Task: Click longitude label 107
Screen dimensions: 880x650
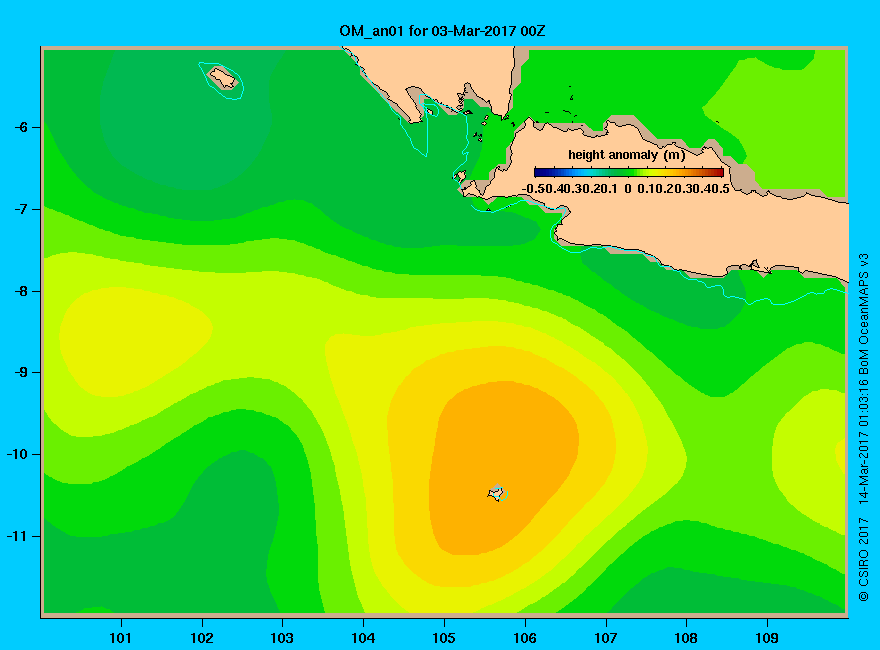Action: pyautogui.click(x=606, y=638)
